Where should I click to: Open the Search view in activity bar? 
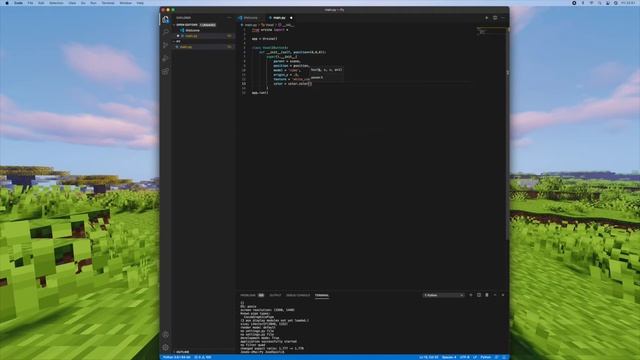pyautogui.click(x=165, y=32)
